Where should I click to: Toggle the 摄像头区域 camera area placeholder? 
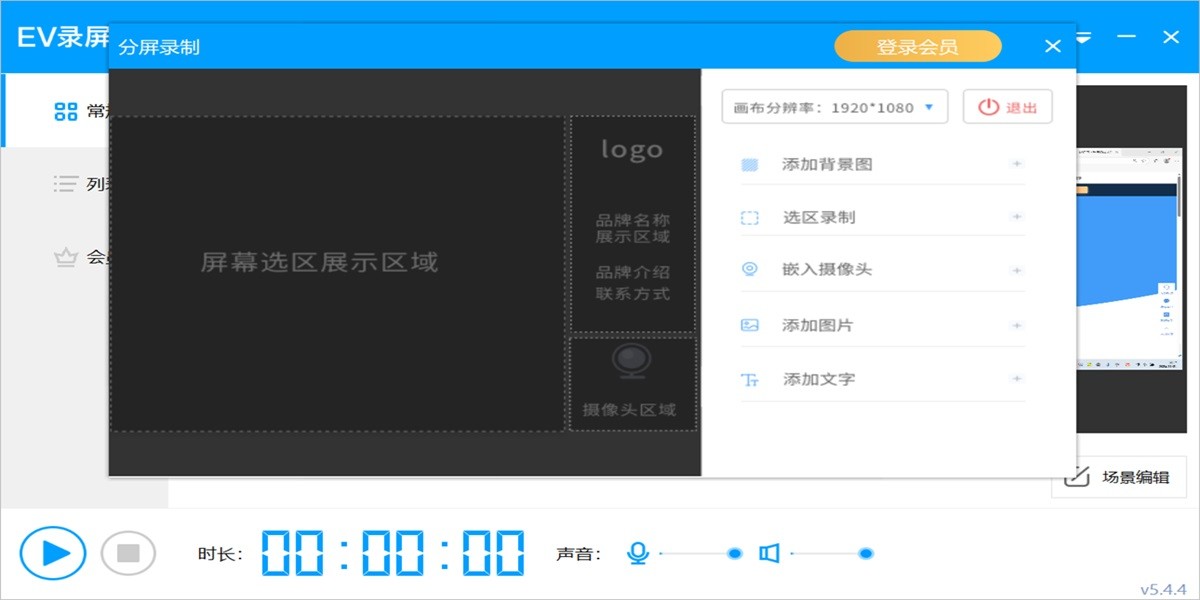click(632, 385)
